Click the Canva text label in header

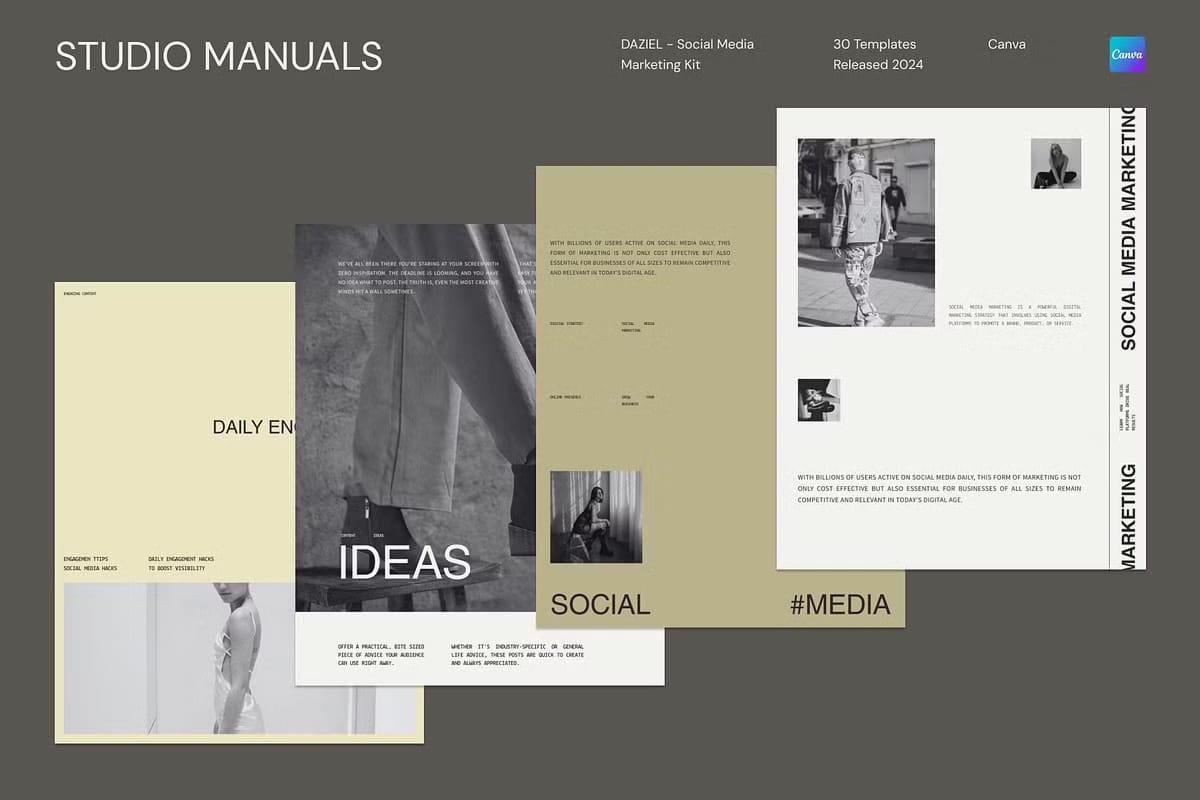[x=1006, y=44]
